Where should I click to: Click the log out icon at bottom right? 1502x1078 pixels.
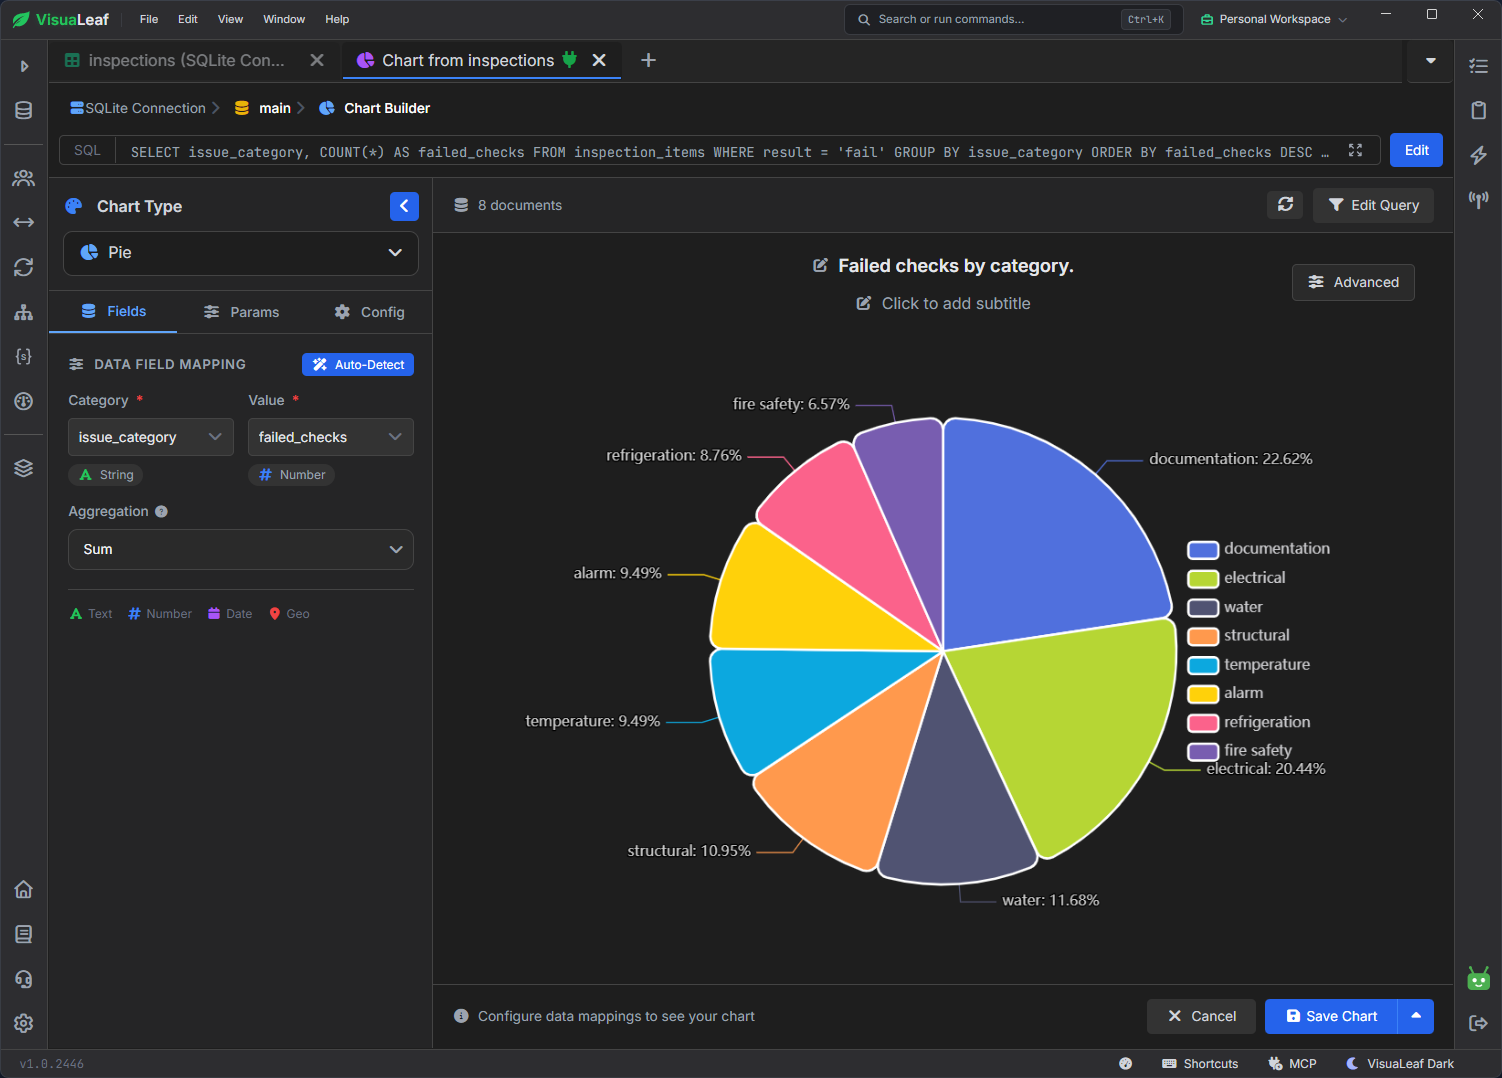(1479, 1023)
